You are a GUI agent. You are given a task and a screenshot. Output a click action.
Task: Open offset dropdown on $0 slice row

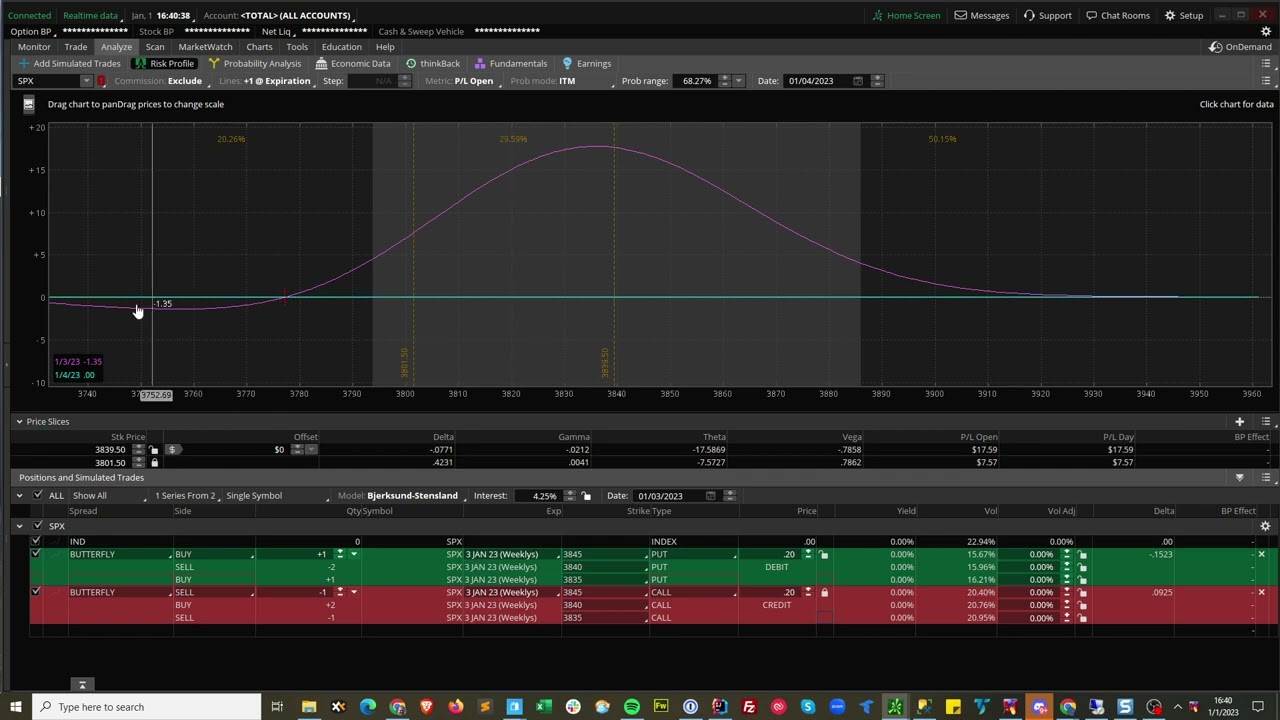pyautogui.click(x=311, y=450)
